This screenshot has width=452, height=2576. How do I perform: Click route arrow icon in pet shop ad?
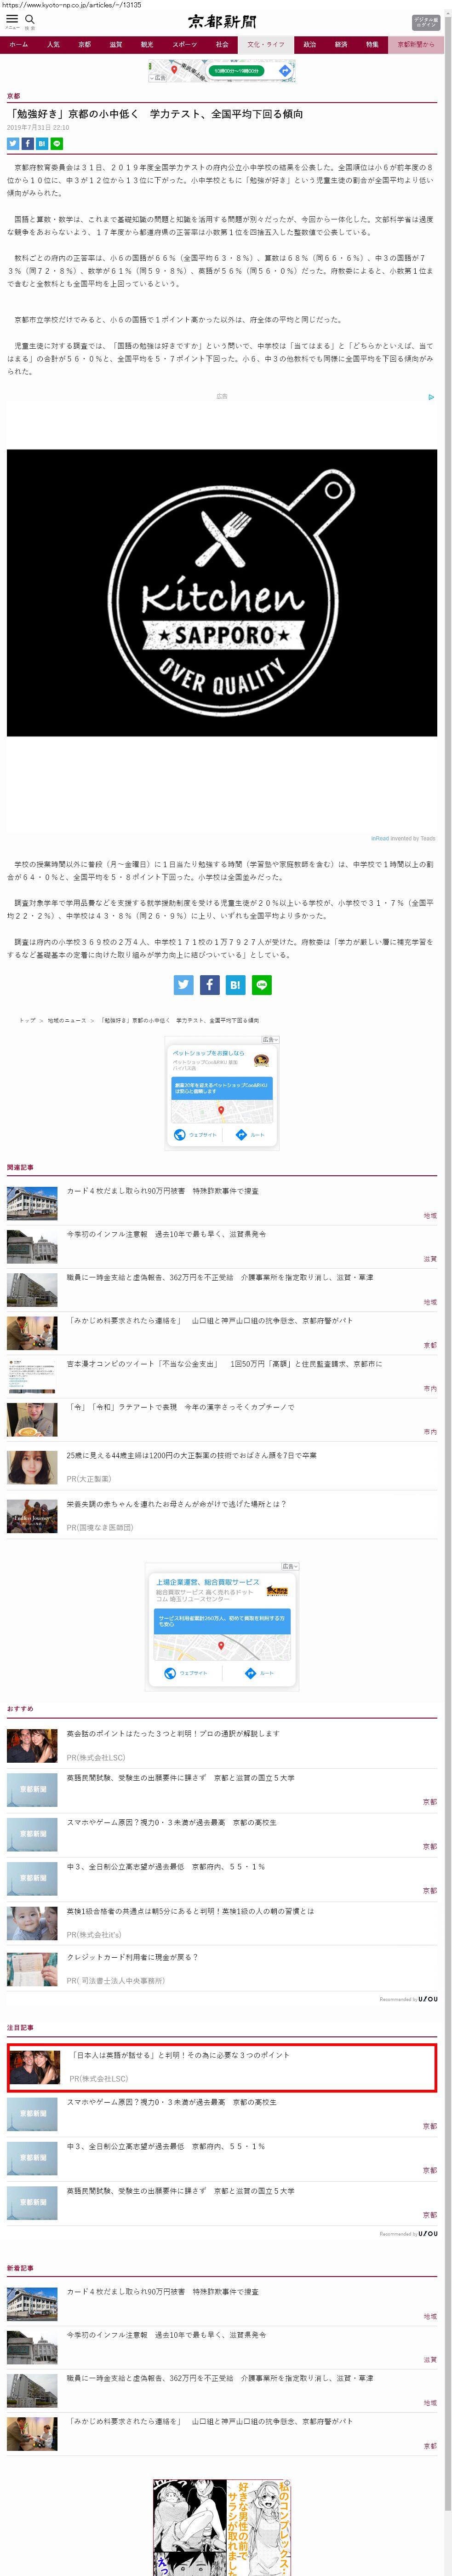pyautogui.click(x=241, y=1134)
